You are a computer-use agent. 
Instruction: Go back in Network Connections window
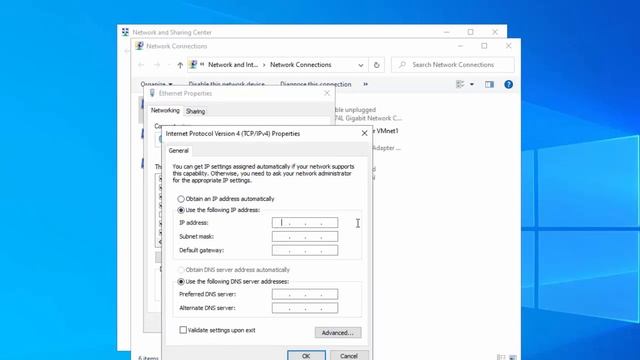[141, 65]
